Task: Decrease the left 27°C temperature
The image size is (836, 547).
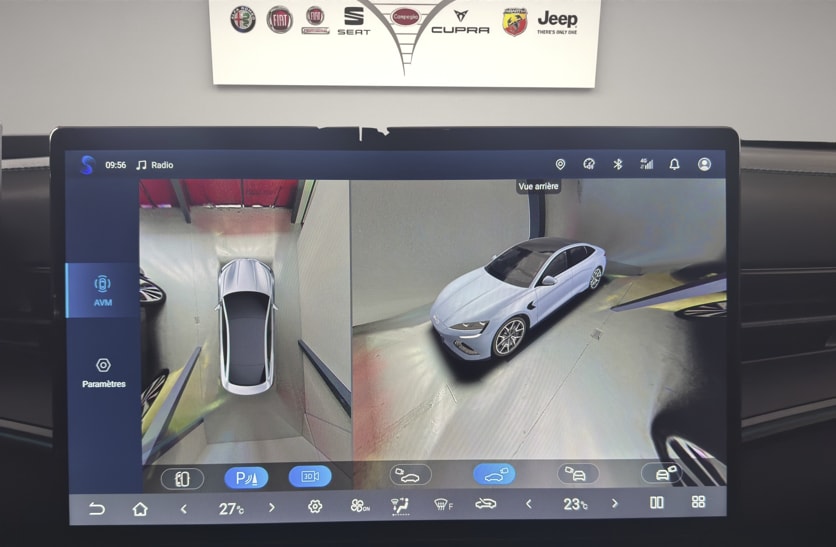Action: 183,509
